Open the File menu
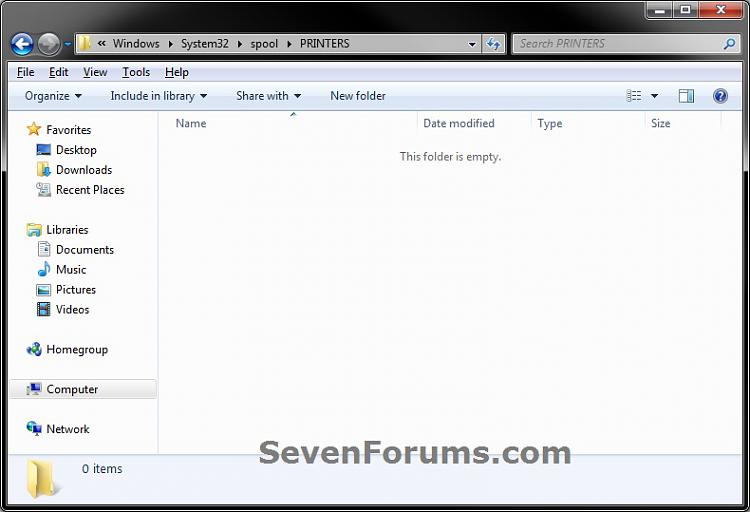Screen dimensions: 750x512 click(25, 72)
